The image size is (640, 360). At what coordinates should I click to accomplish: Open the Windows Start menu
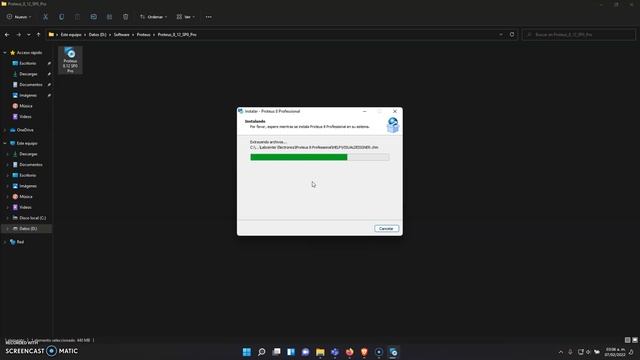(247, 352)
